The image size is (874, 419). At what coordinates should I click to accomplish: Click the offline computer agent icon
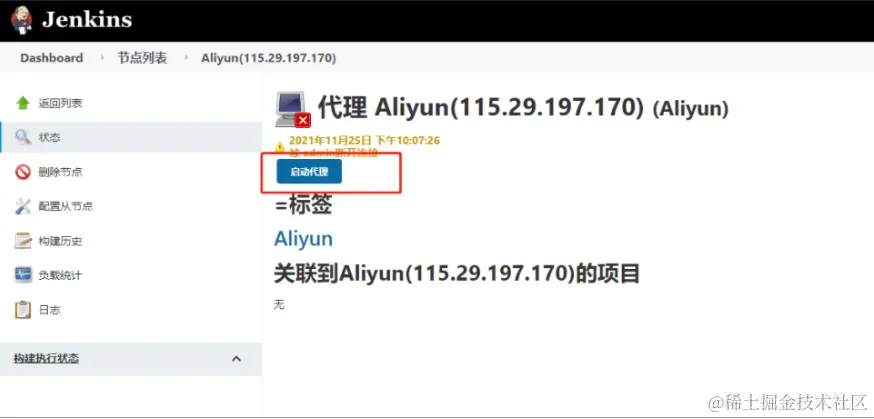point(292,109)
